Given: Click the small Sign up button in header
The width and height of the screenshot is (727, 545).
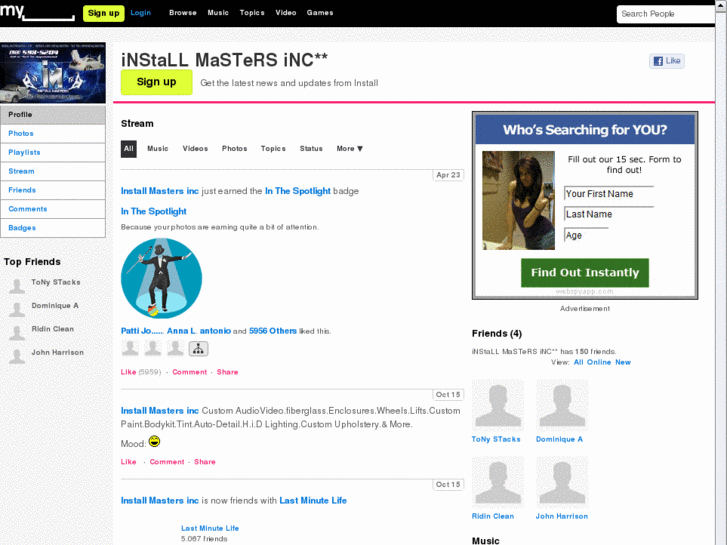Looking at the screenshot, I should coord(104,13).
